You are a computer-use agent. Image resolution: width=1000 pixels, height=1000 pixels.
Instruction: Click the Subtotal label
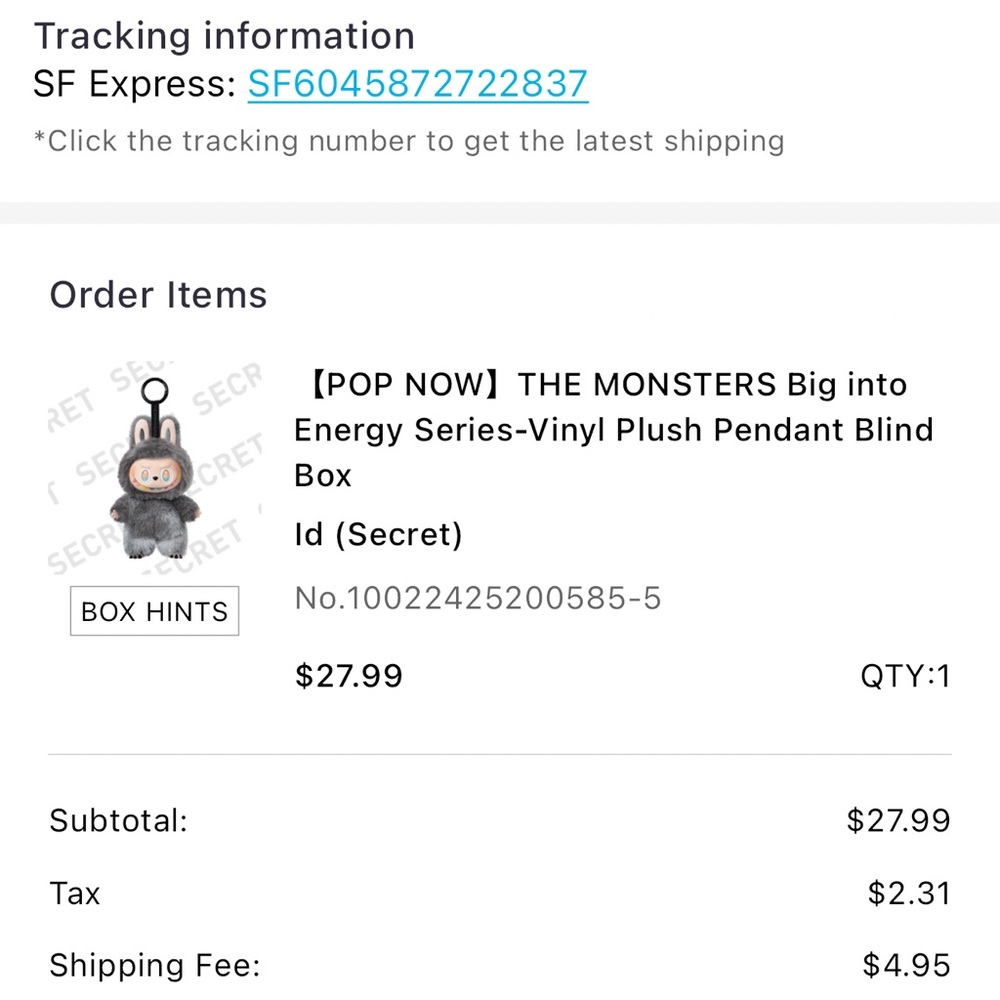[119, 821]
